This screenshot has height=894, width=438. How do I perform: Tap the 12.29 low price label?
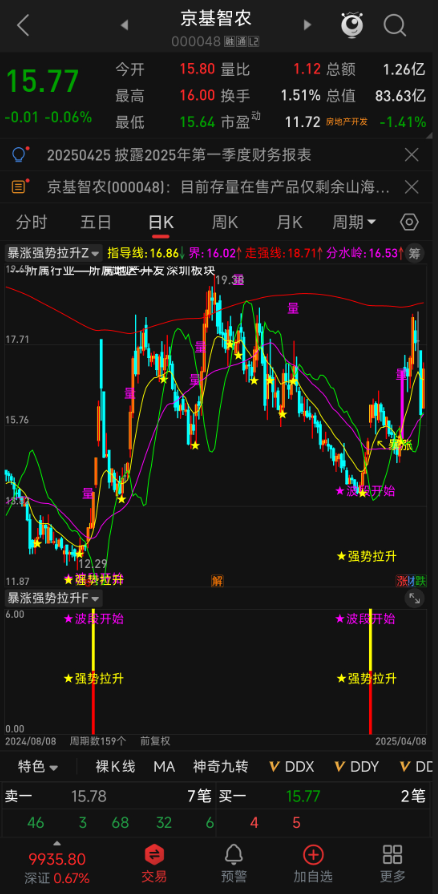click(92, 564)
